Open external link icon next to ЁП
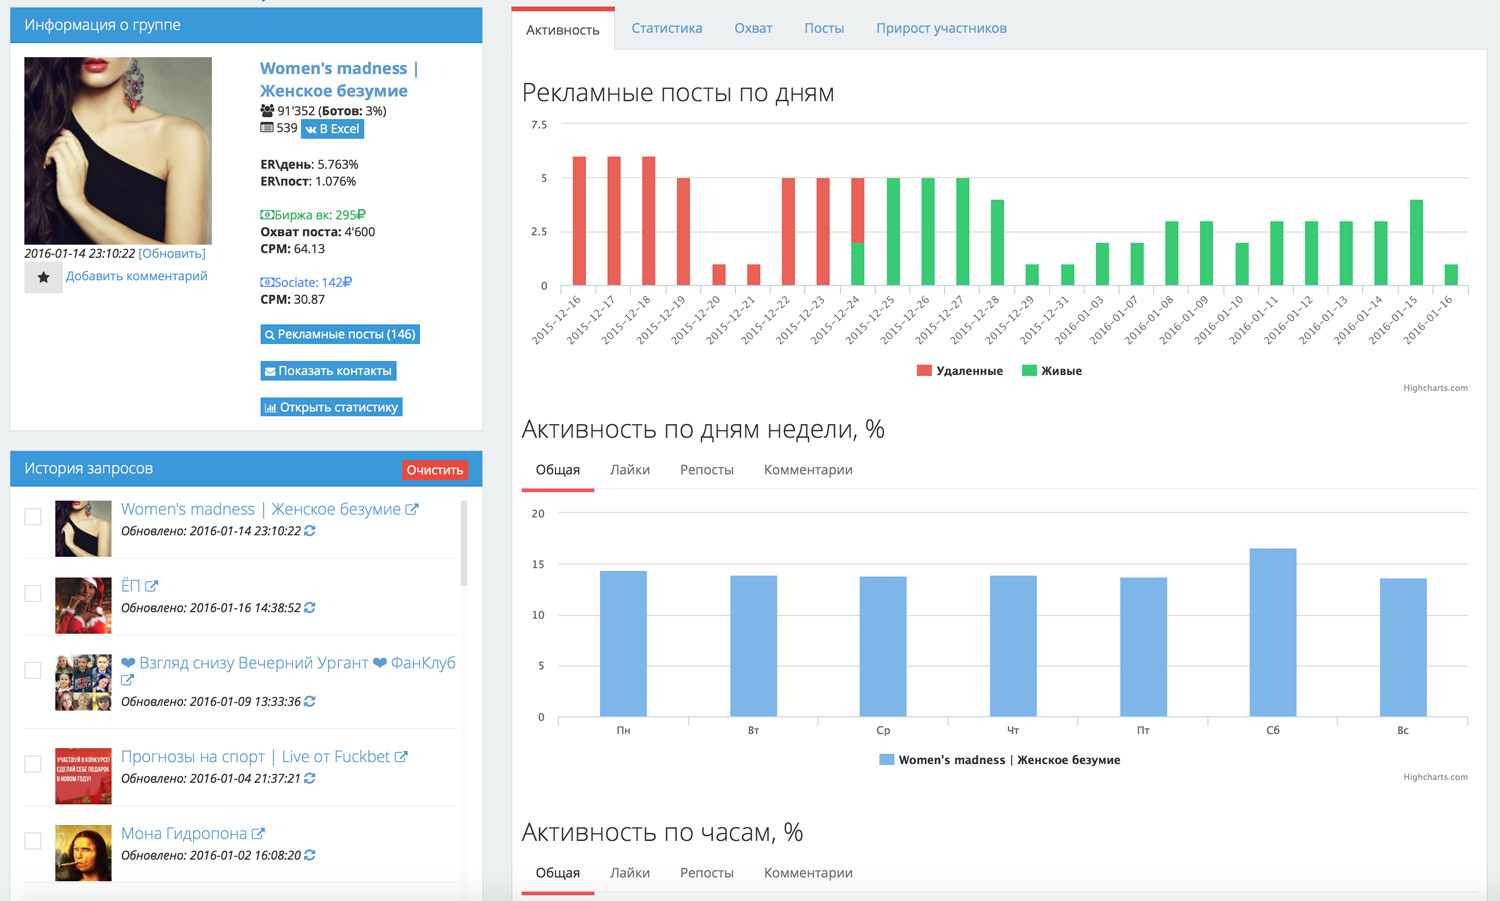 point(152,586)
